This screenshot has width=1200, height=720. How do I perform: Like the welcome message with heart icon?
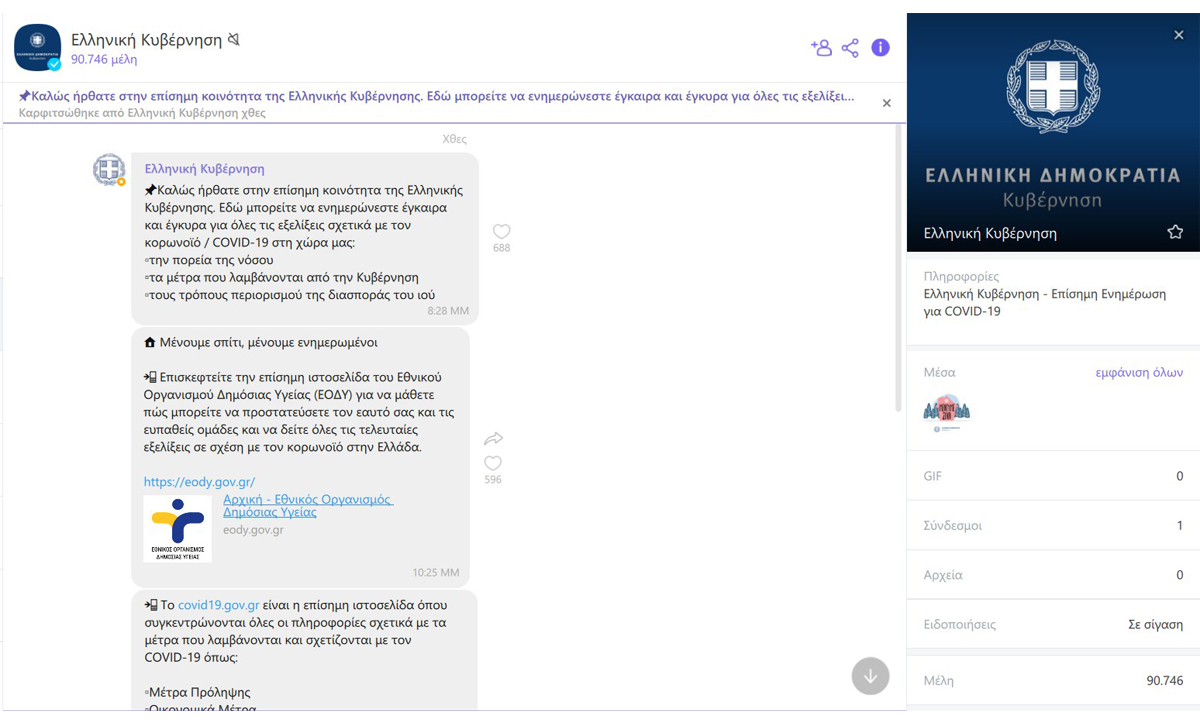(502, 232)
